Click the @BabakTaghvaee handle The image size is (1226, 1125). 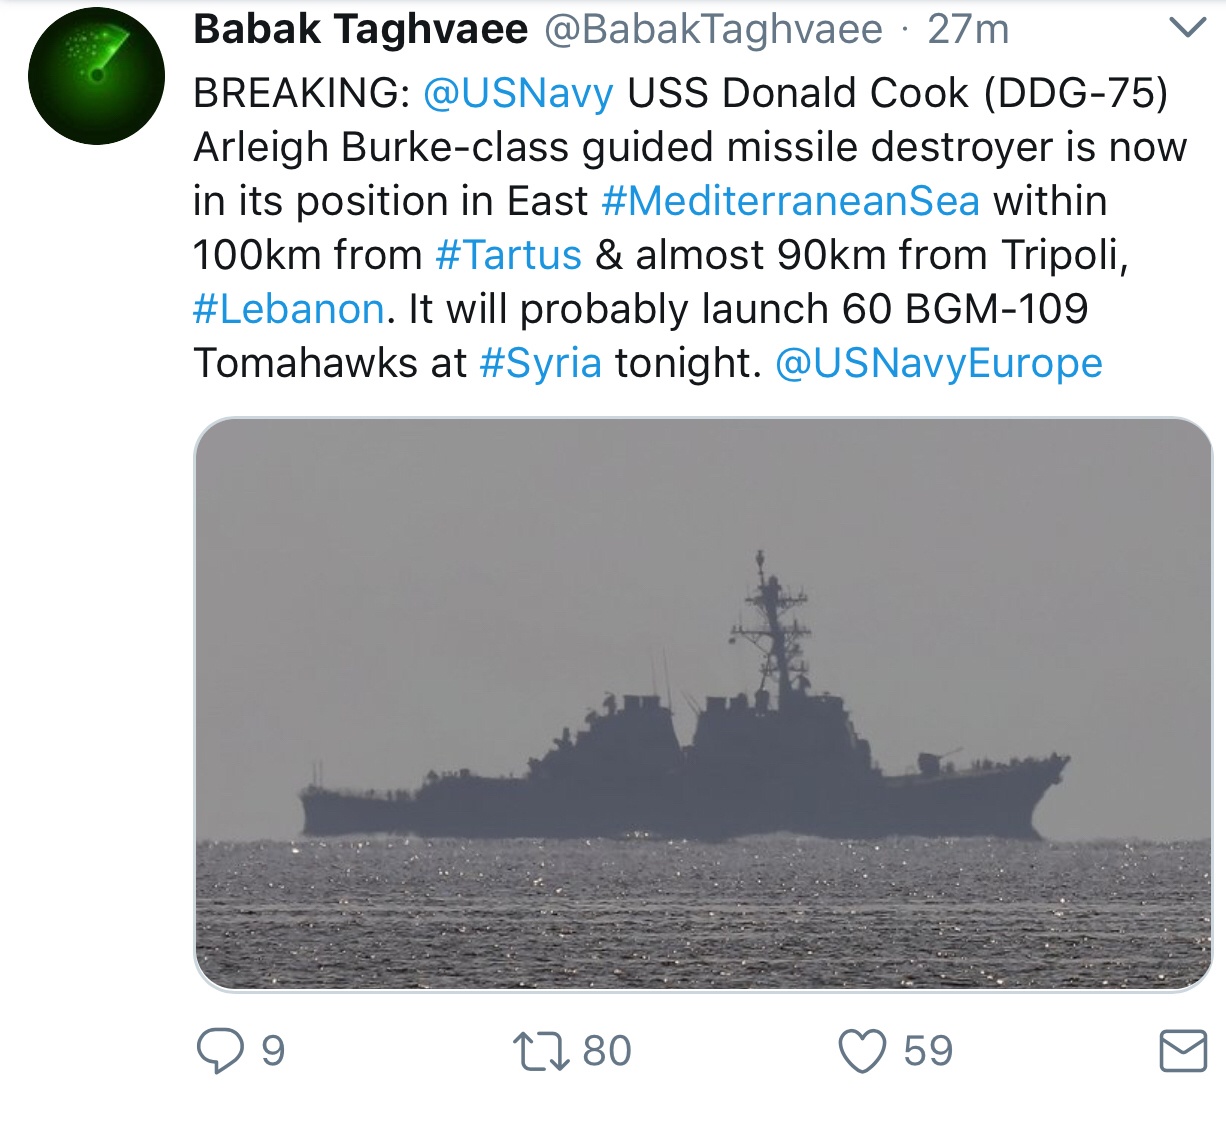point(713,30)
